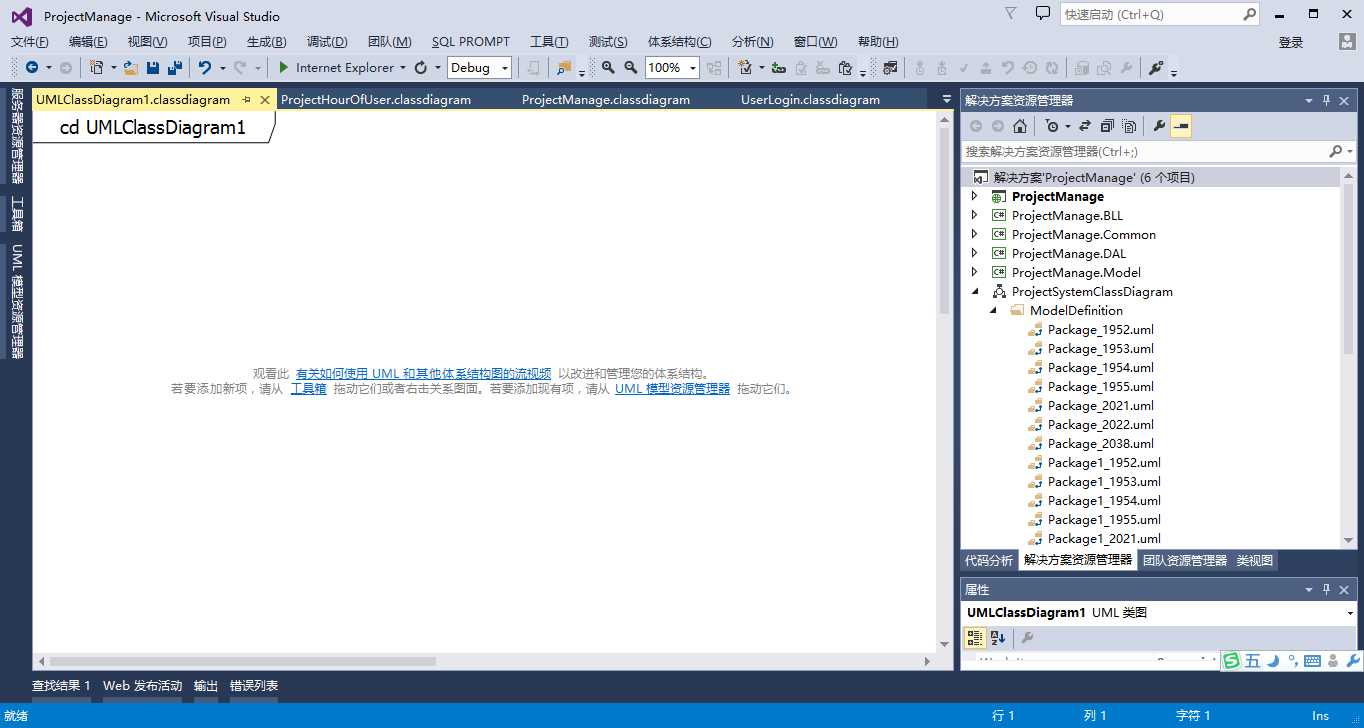Open the Internet Explorer browser dropdown arrow

403,68
